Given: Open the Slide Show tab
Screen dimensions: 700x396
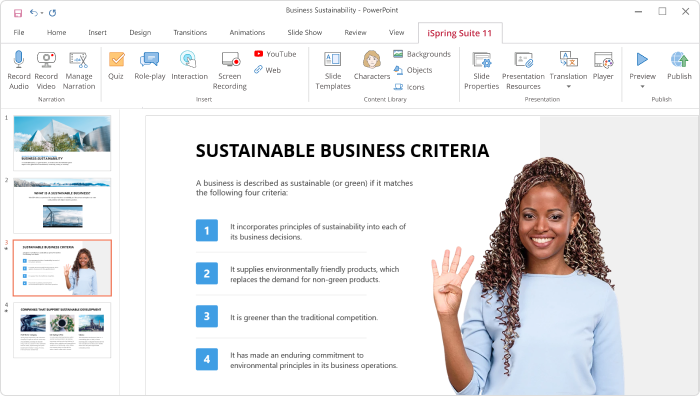Looking at the screenshot, I should click(x=304, y=33).
